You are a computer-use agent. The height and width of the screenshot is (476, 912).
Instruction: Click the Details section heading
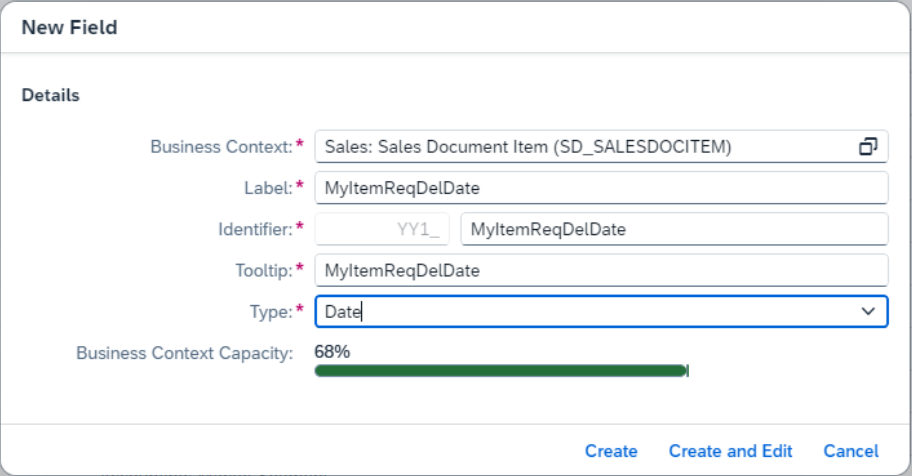click(51, 95)
